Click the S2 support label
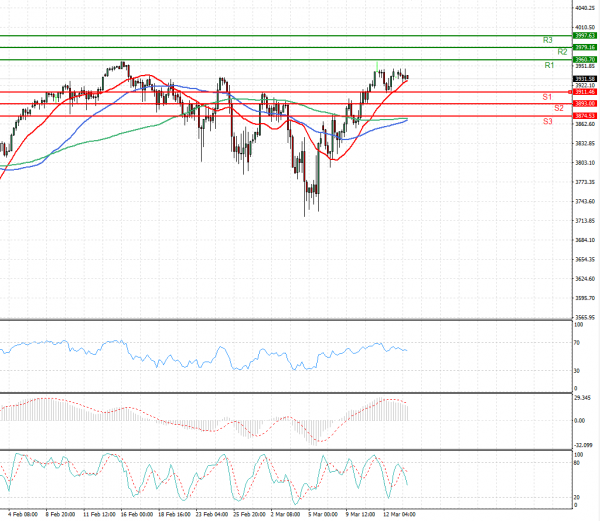Screen dimensions: 600x521 pos(559,108)
